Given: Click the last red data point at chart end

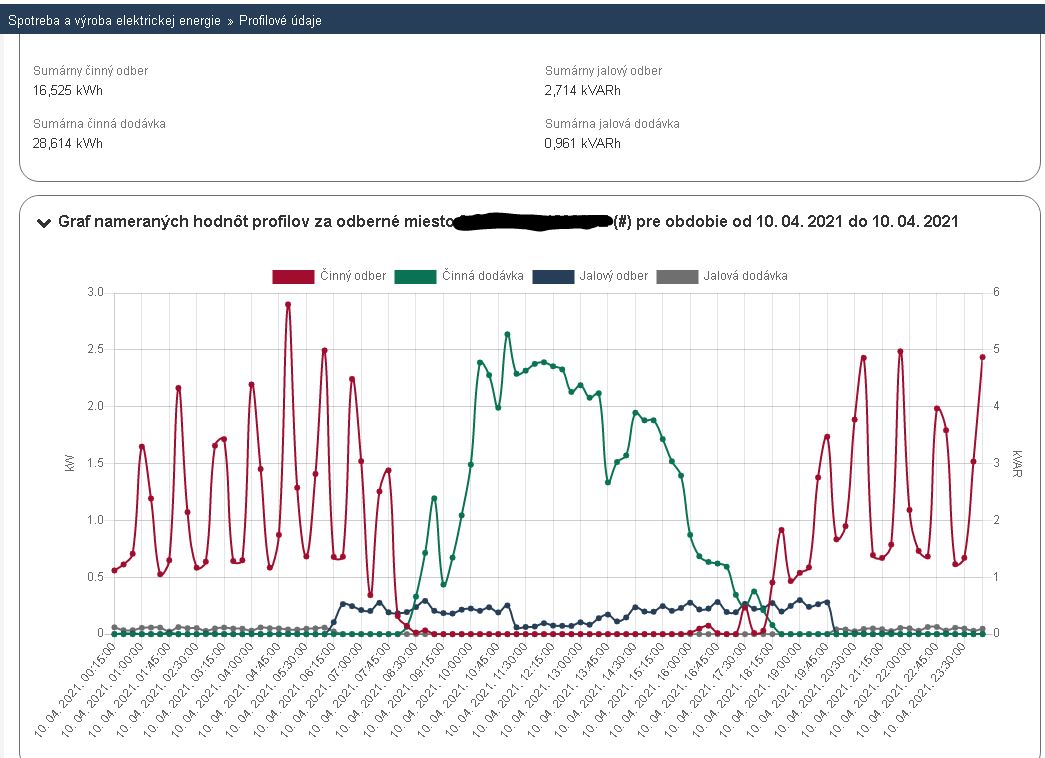Looking at the screenshot, I should pyautogui.click(x=983, y=357).
